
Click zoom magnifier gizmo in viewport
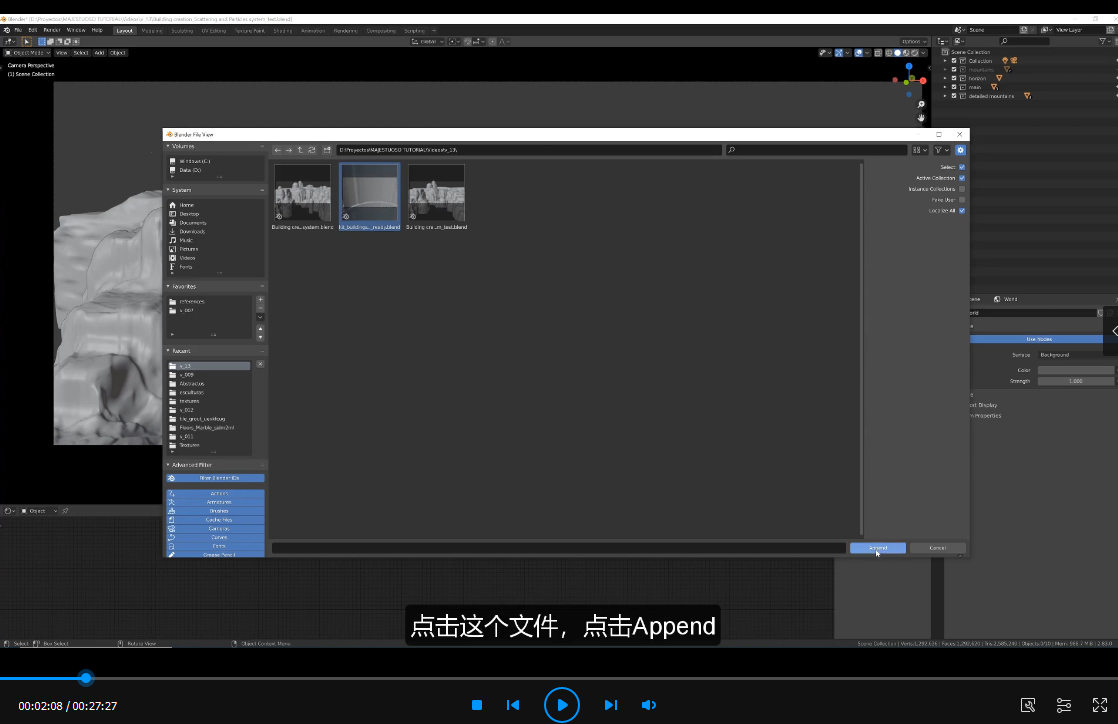(x=921, y=104)
